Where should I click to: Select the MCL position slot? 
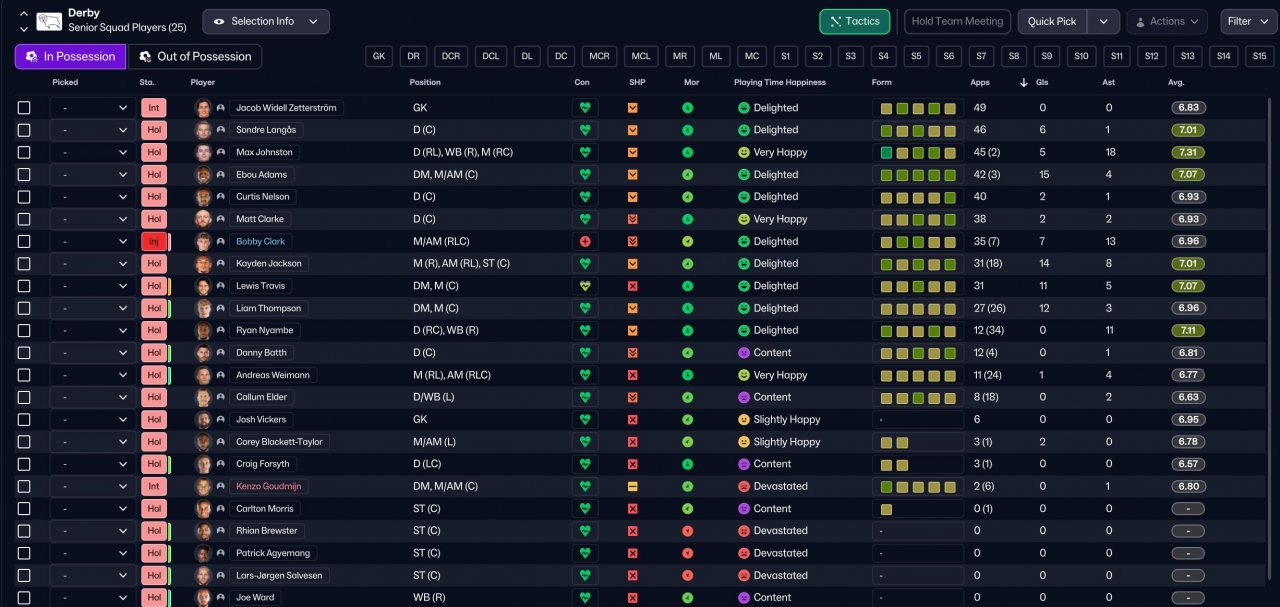pos(641,57)
